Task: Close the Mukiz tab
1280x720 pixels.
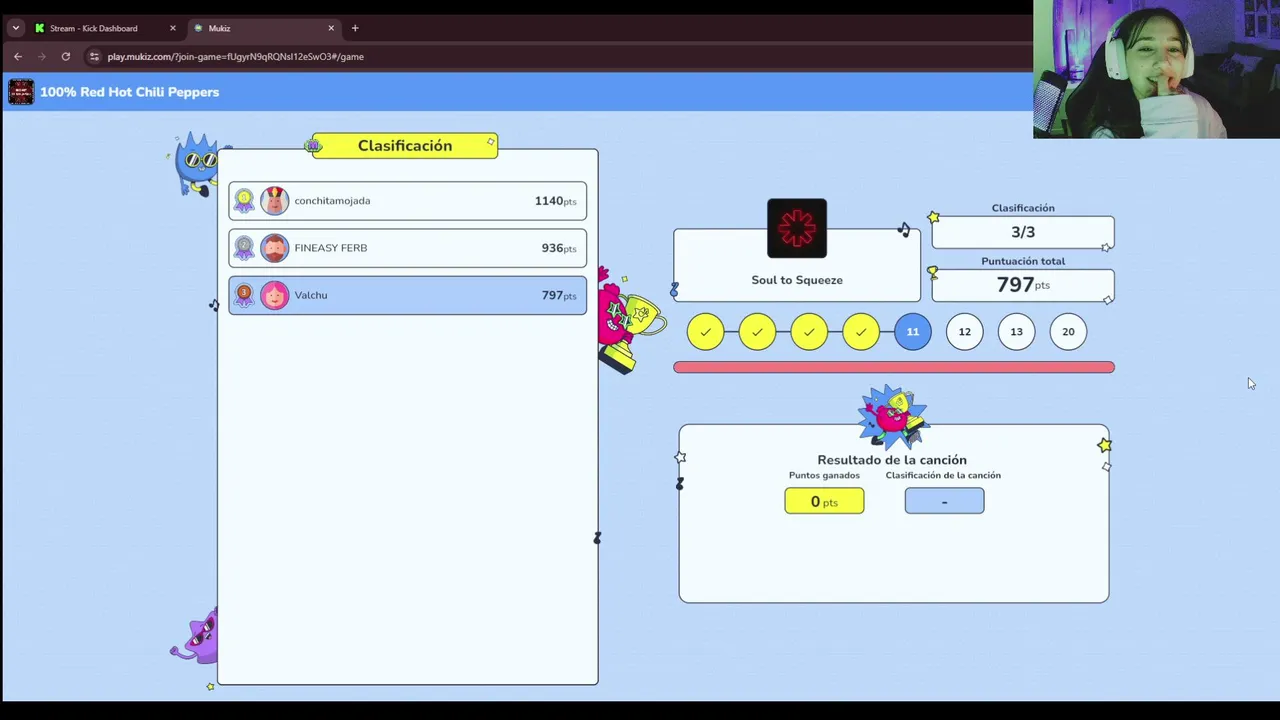Action: point(332,28)
